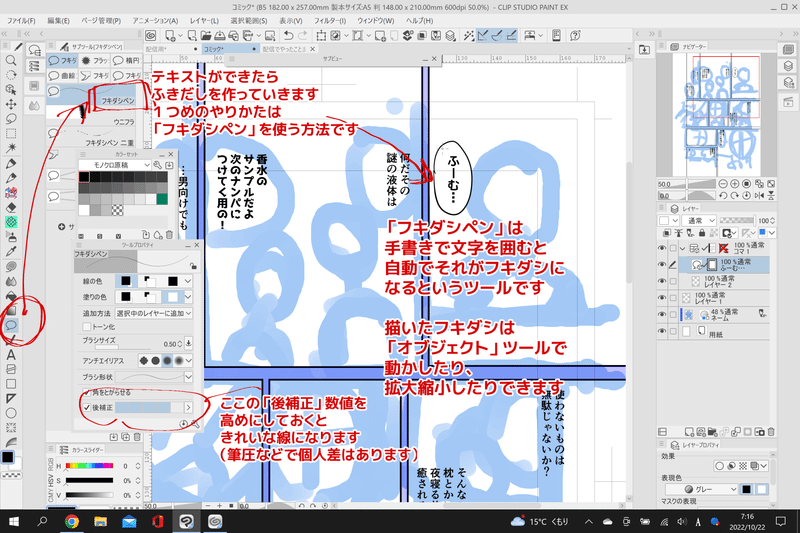Click the help question mark icon
The image size is (800, 533).
[575, 35]
